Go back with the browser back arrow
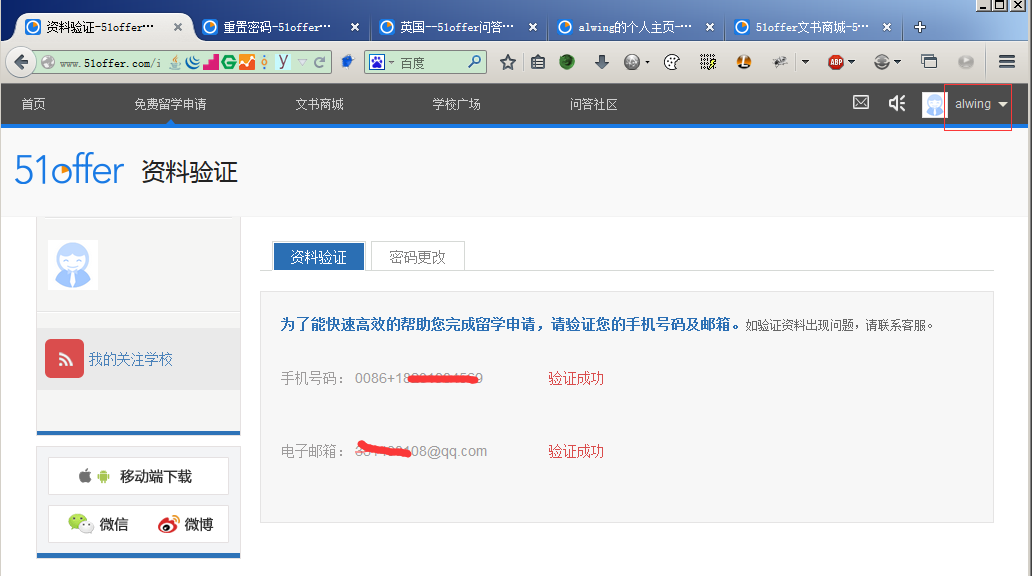The width and height of the screenshot is (1032, 576). (x=20, y=62)
